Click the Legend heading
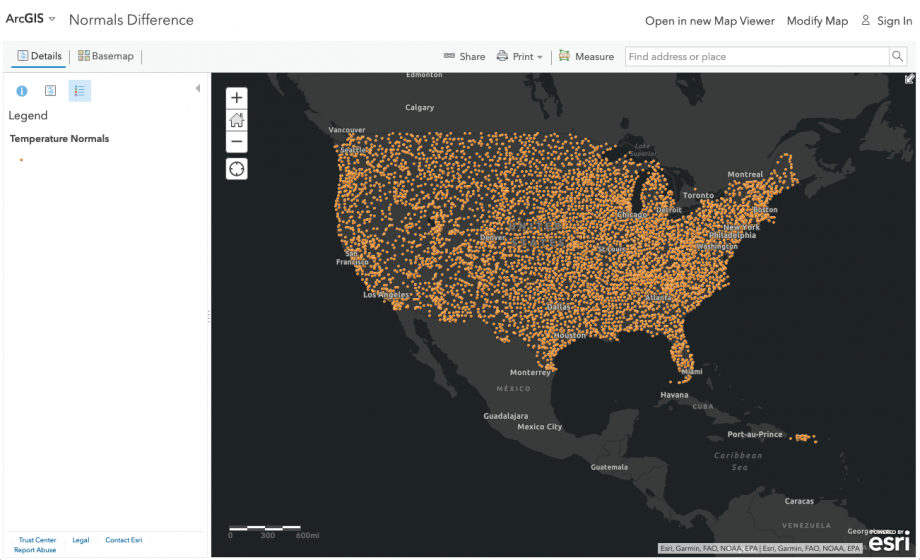Viewport: 920px width, 560px height. 28,116
